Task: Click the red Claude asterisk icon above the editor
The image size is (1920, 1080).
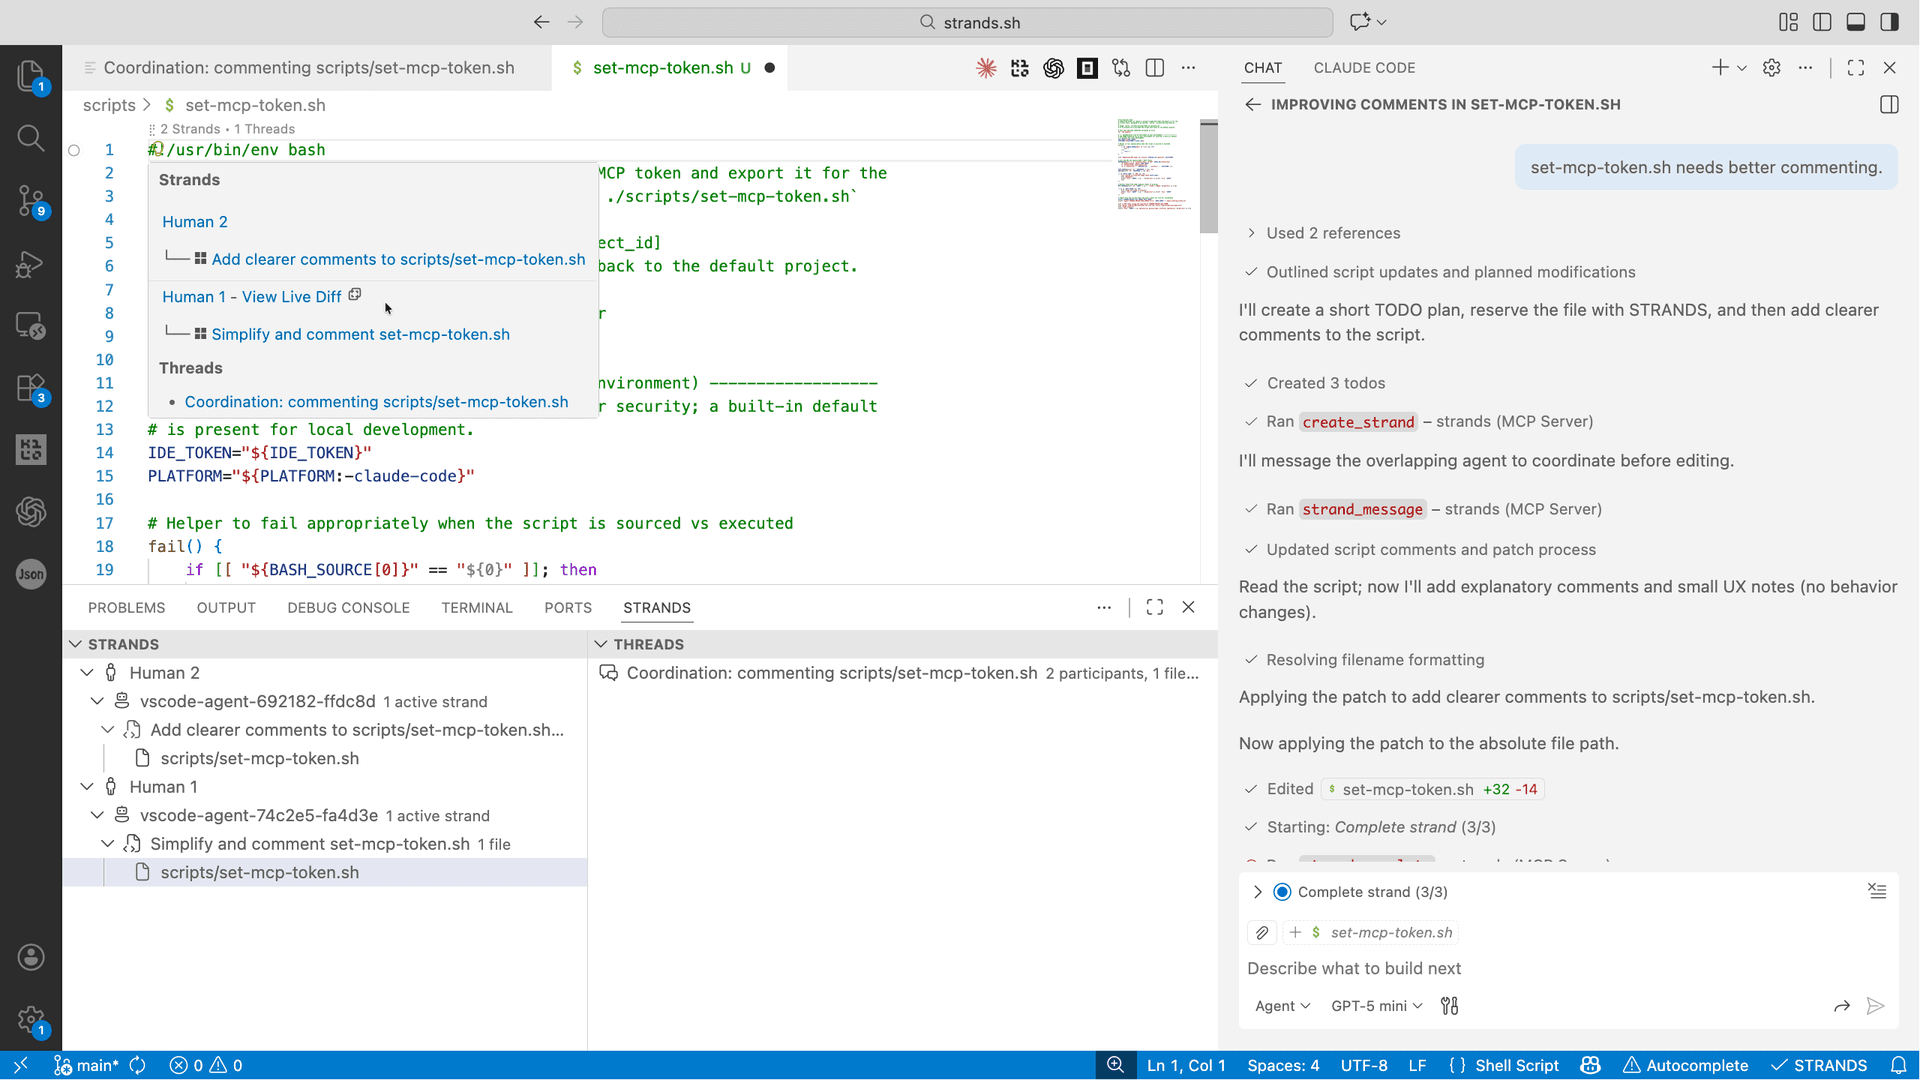Action: 986,68
